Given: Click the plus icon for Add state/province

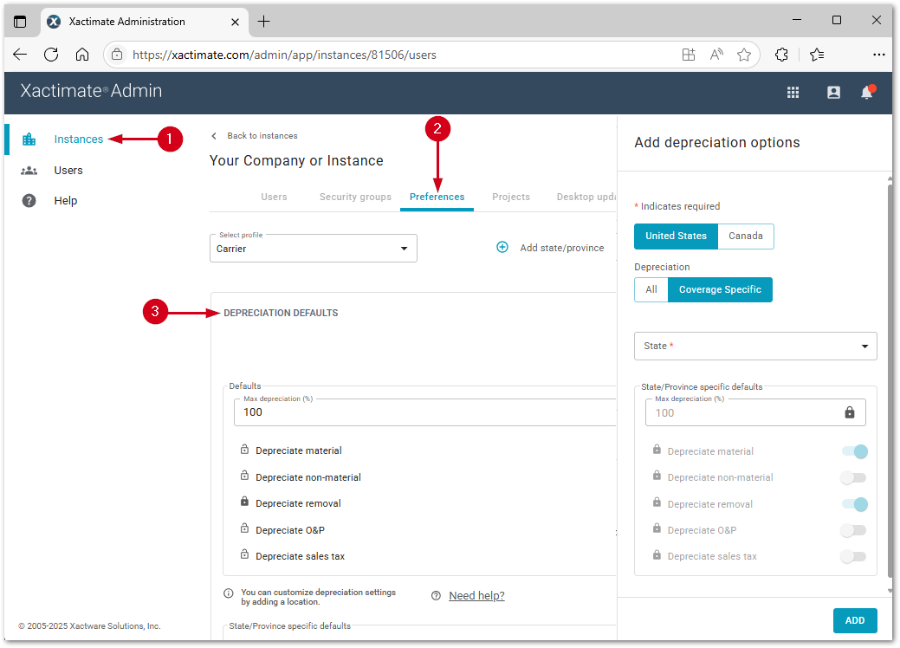Looking at the screenshot, I should tap(503, 247).
